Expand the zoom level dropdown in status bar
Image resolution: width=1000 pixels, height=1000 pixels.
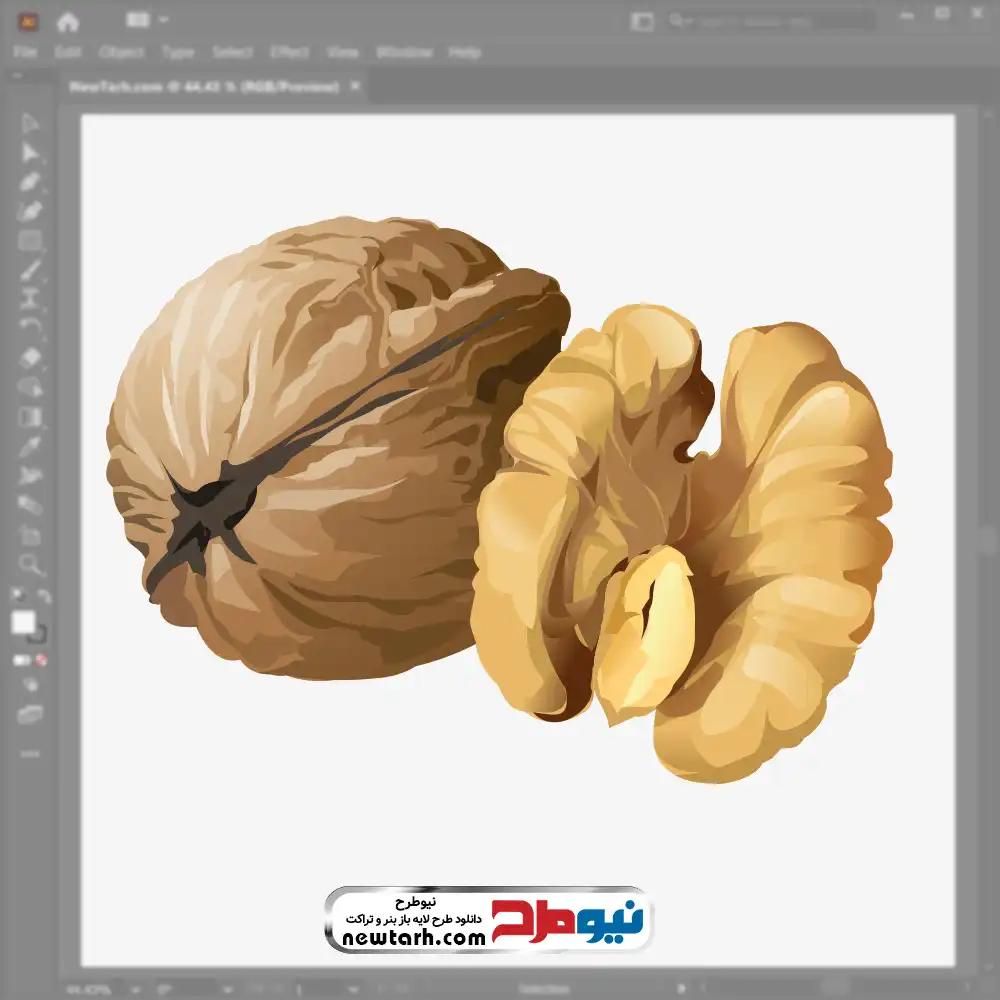(x=136, y=989)
